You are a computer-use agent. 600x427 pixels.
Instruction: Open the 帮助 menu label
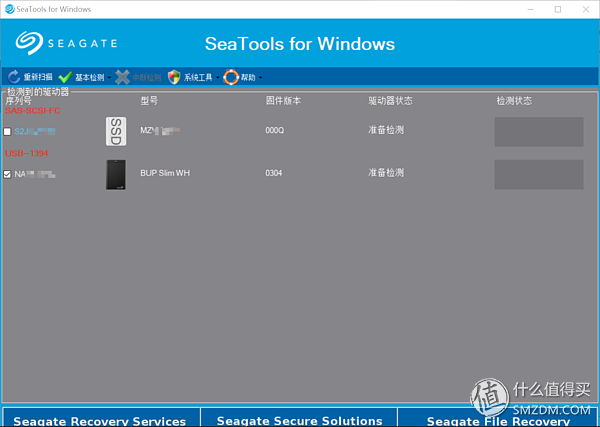[248, 77]
